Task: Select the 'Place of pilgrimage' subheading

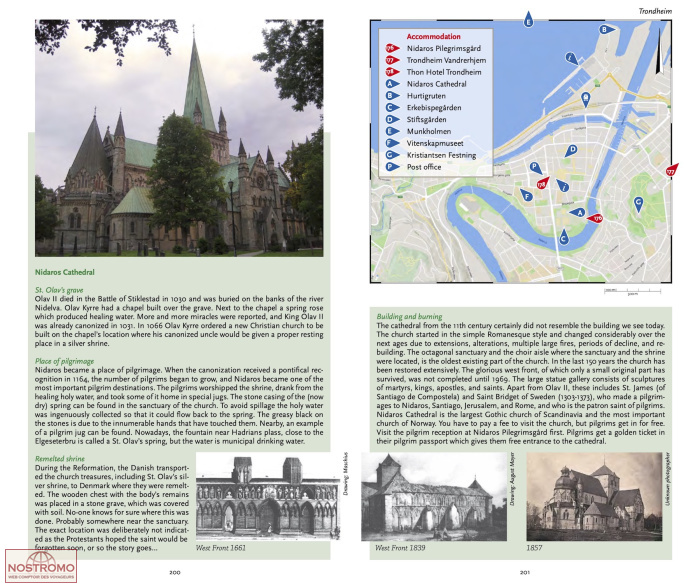Action: point(64,361)
